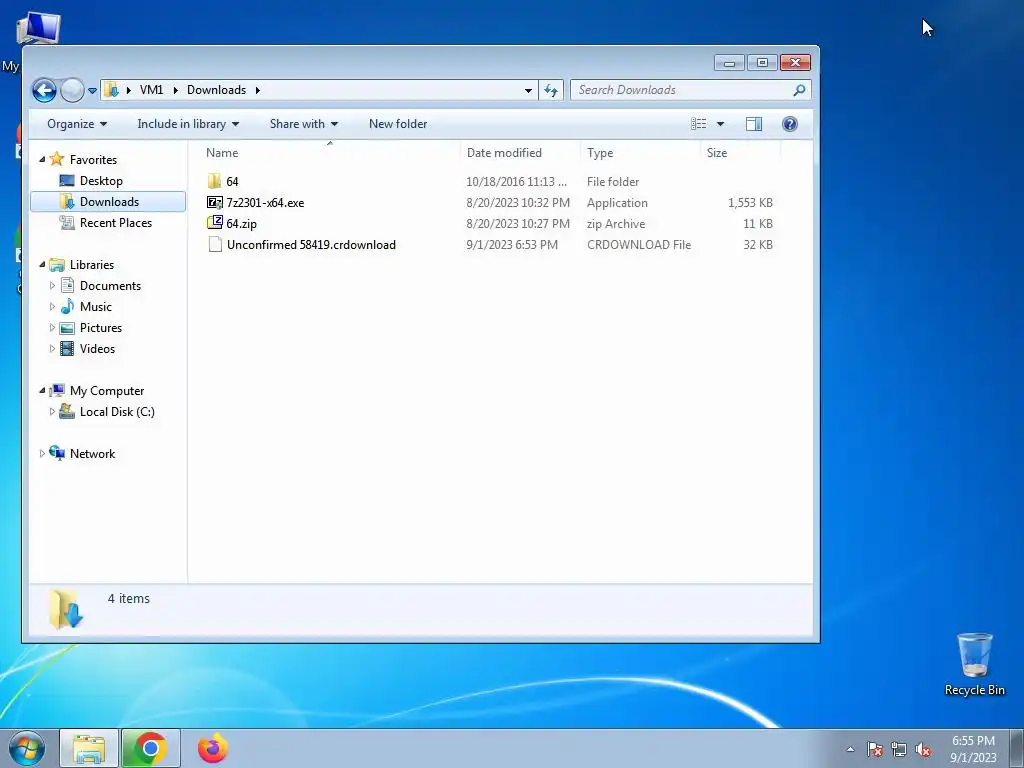
Task: Open the address bar history dropdown
Action: point(528,91)
